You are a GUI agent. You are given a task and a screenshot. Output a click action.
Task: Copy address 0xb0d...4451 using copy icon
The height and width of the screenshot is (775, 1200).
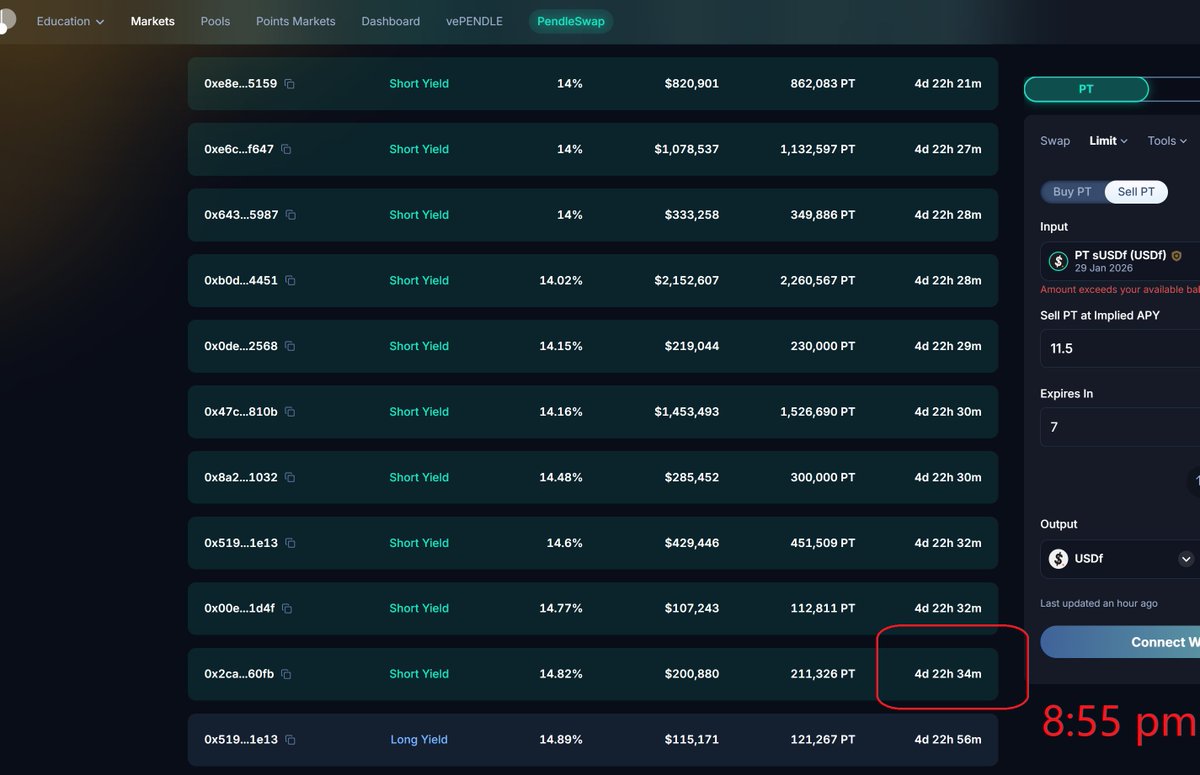[290, 281]
